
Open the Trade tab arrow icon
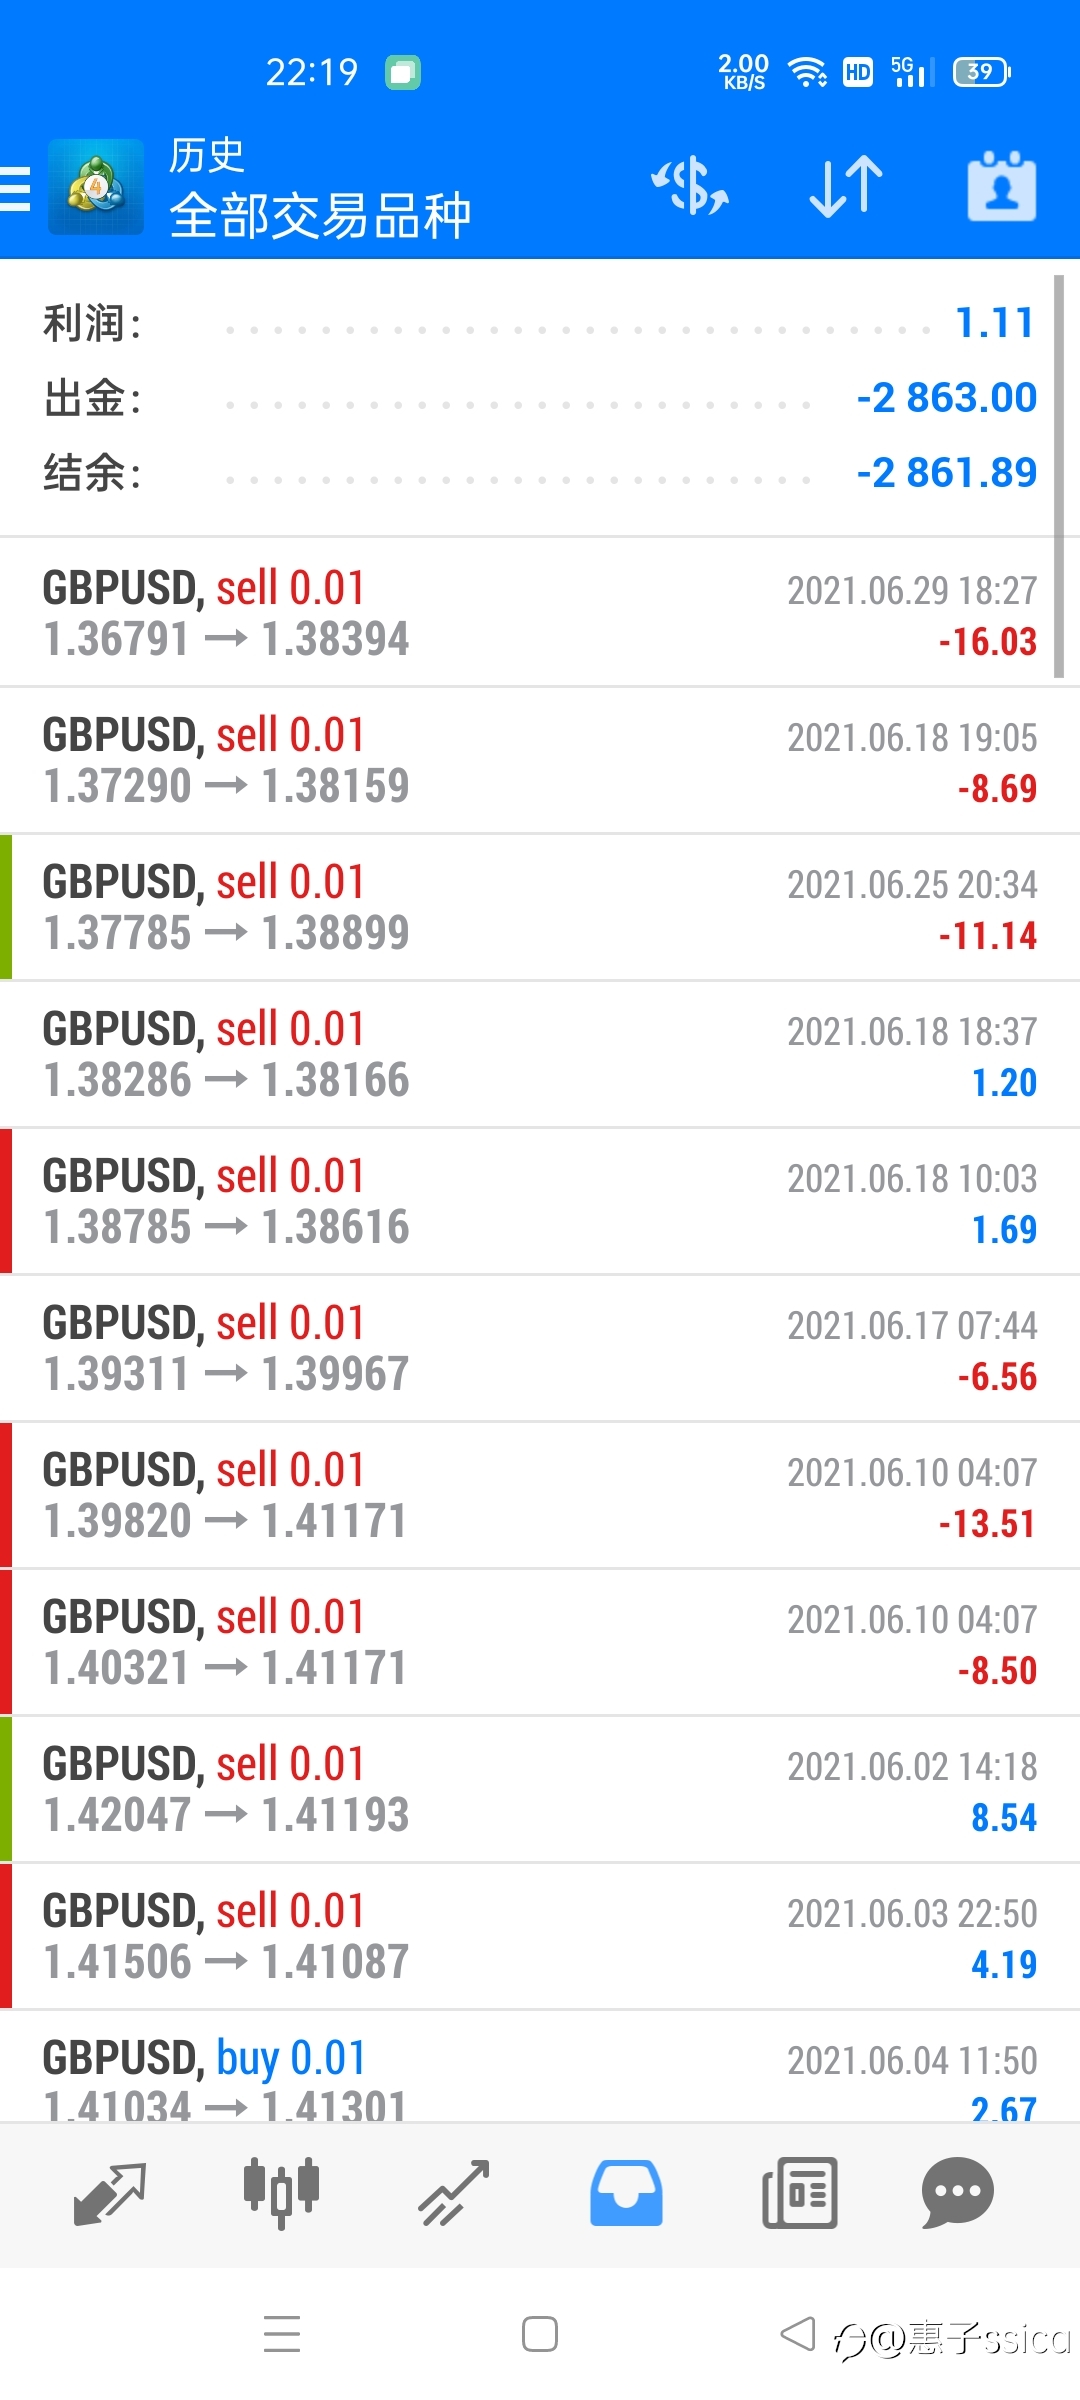click(454, 2193)
